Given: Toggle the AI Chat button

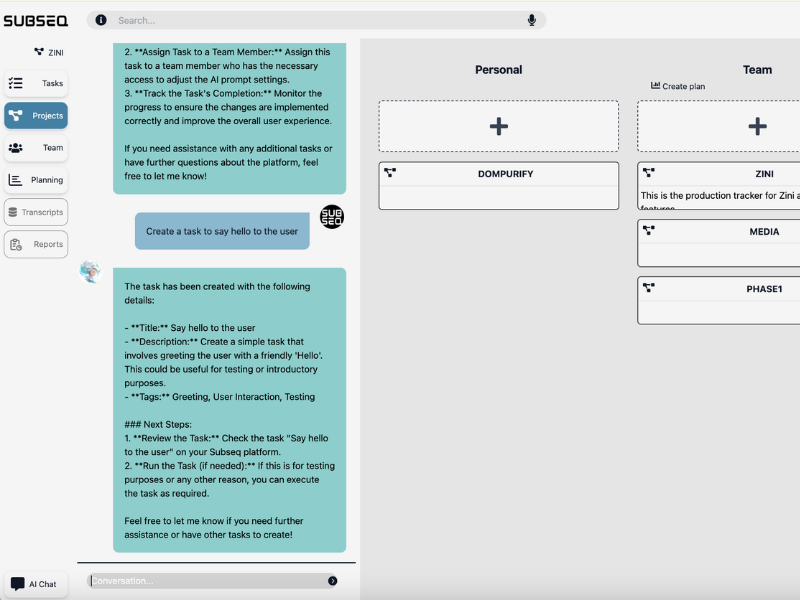Looking at the screenshot, I should pos(36,584).
